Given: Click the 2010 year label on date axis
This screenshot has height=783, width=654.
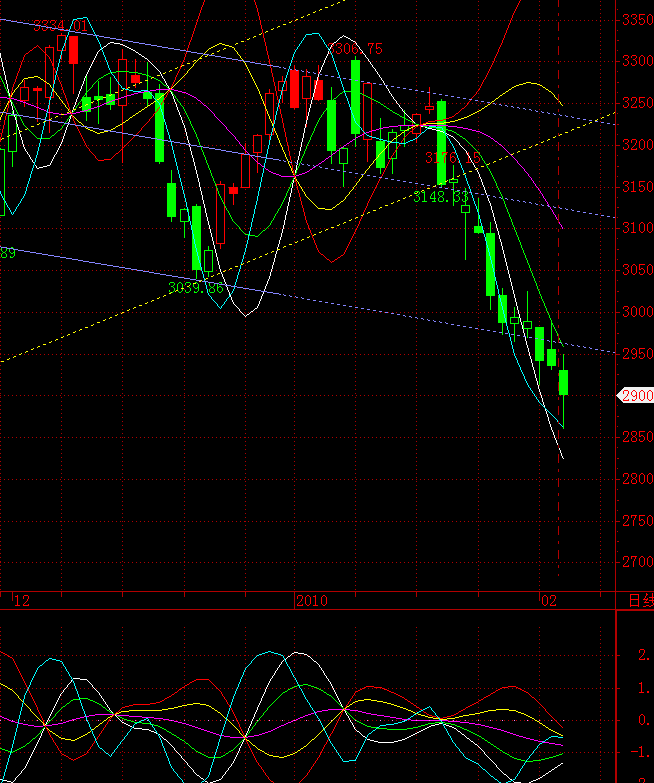Looking at the screenshot, I should [312, 601].
